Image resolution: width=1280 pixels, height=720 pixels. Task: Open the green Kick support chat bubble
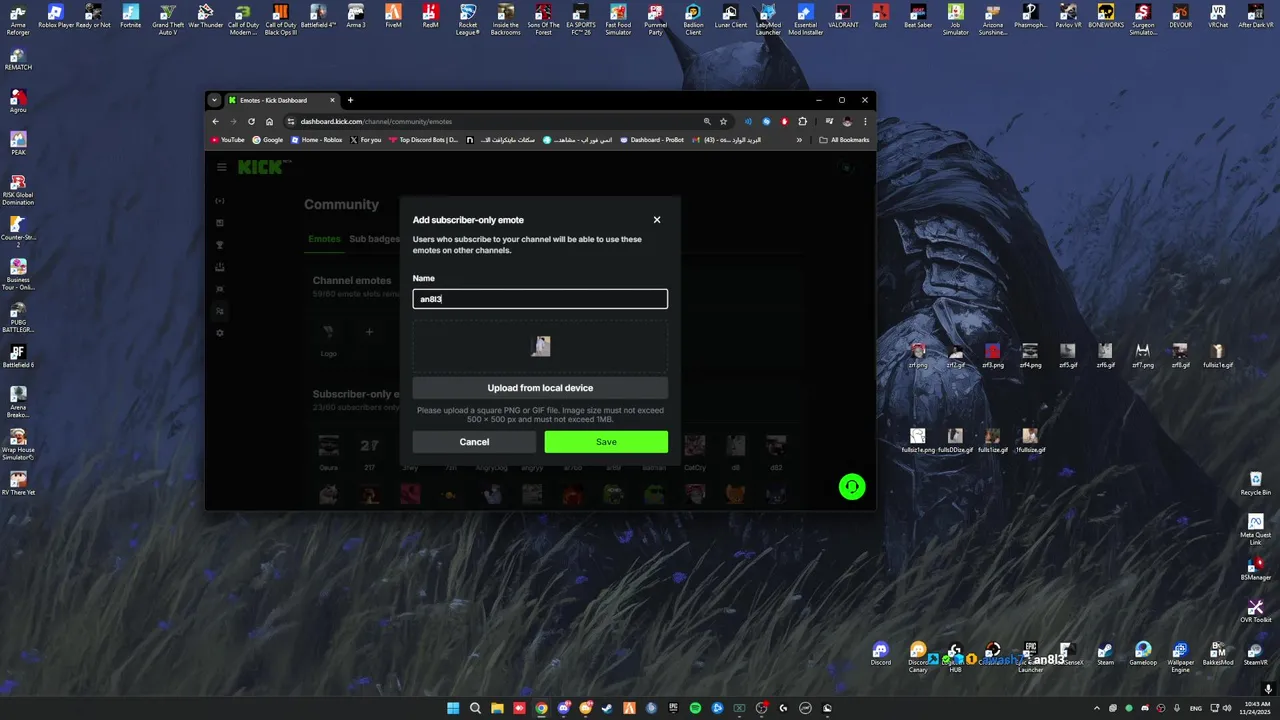pos(852,487)
